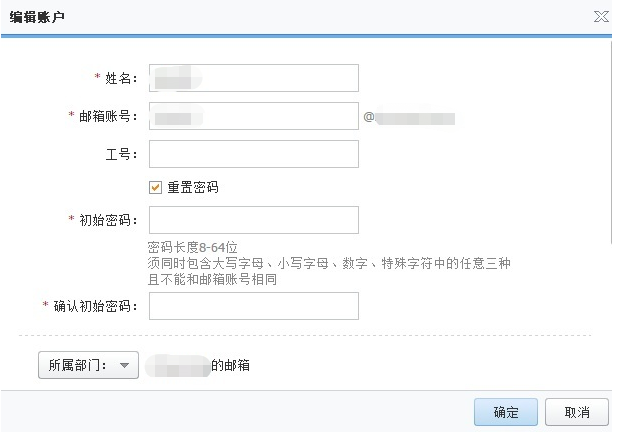This screenshot has height=439, width=618.
Task: Click the password length hint text
Action: [x=192, y=247]
